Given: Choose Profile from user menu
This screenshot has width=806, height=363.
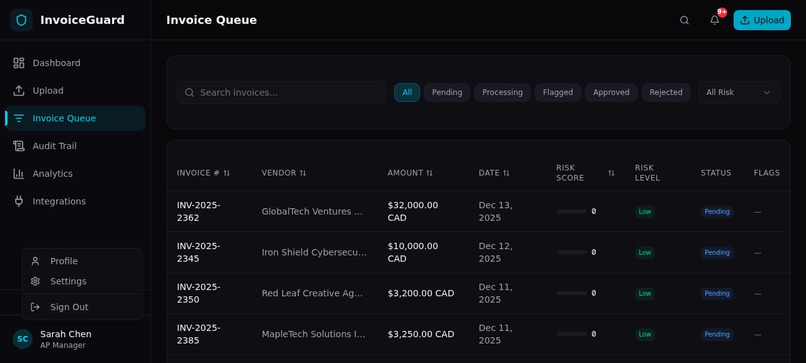Looking at the screenshot, I should pyautogui.click(x=82, y=261).
